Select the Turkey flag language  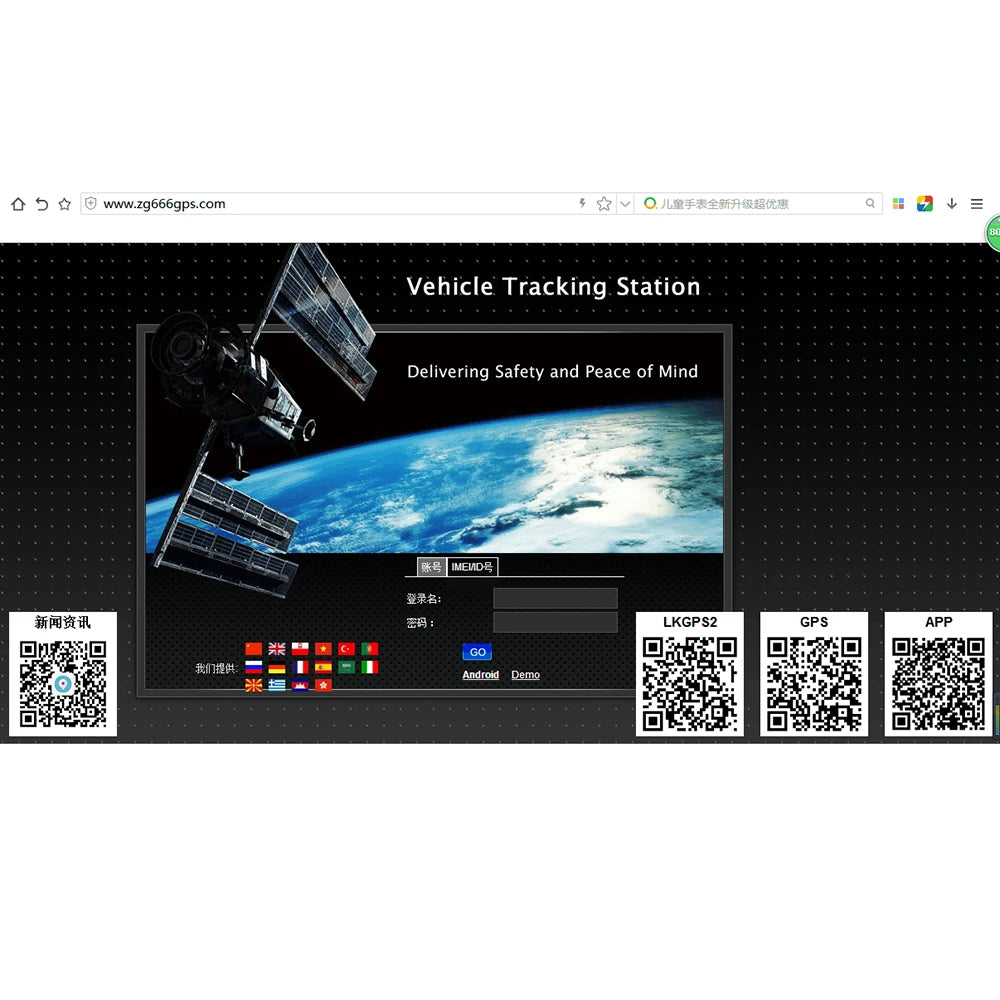(346, 649)
